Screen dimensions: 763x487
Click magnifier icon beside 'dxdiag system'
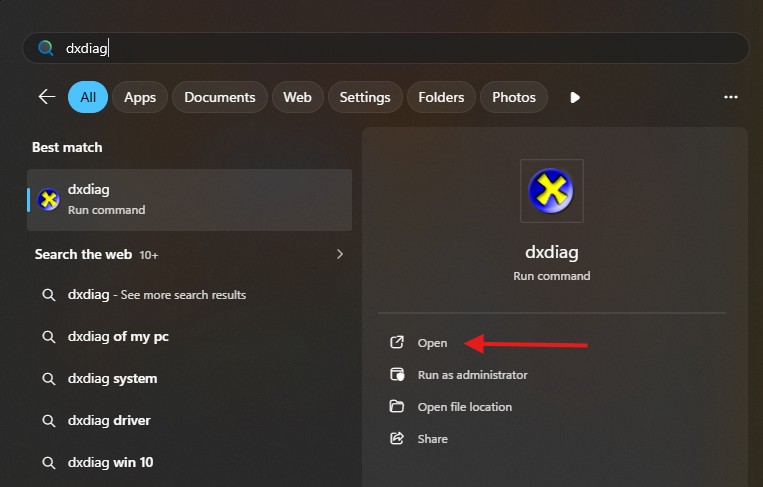(x=49, y=379)
